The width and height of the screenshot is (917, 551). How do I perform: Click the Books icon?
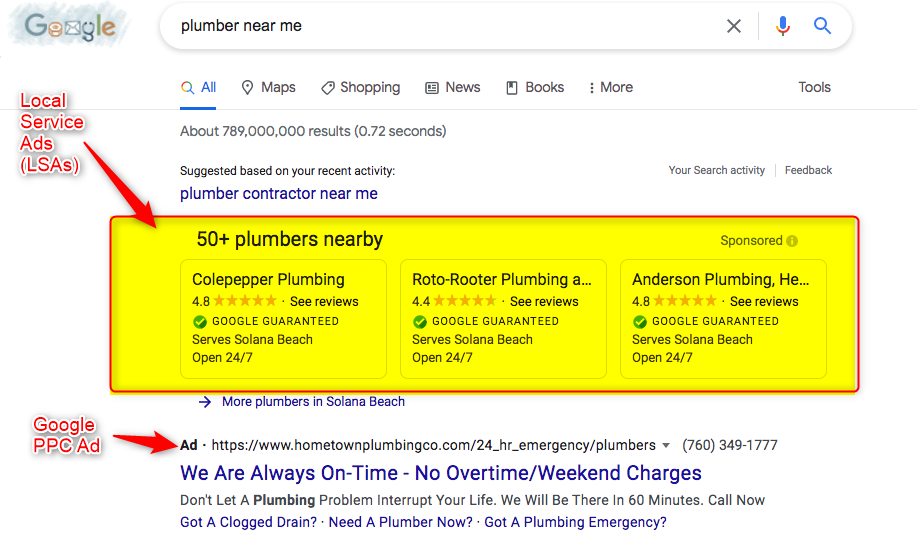(512, 88)
